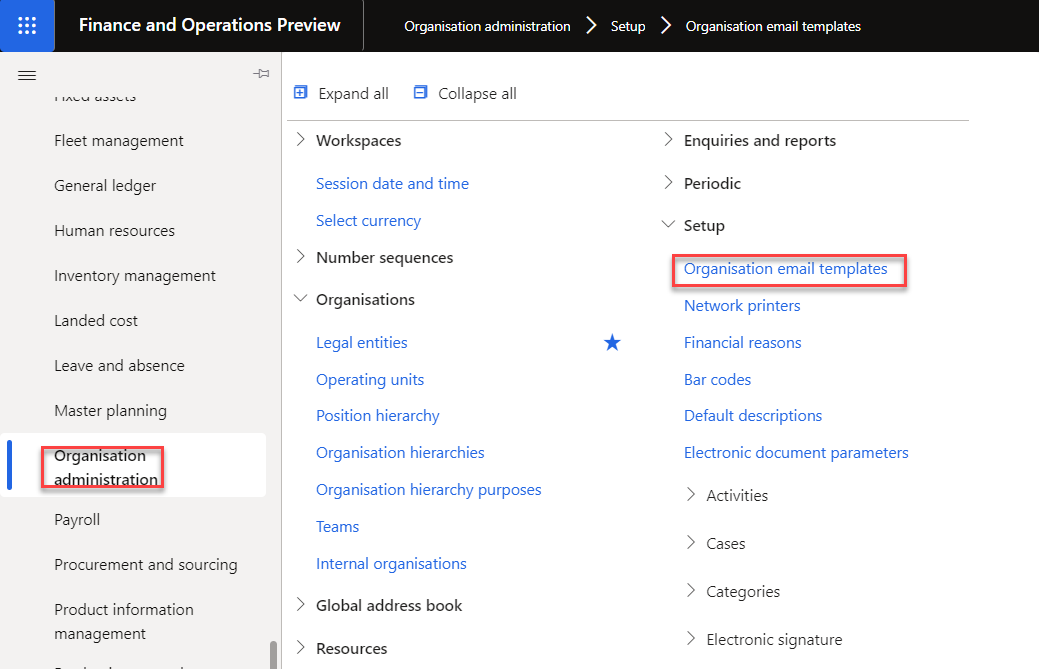Click Setup breadcrumb in header
Screen dimensions: 1039x669
pos(628,26)
